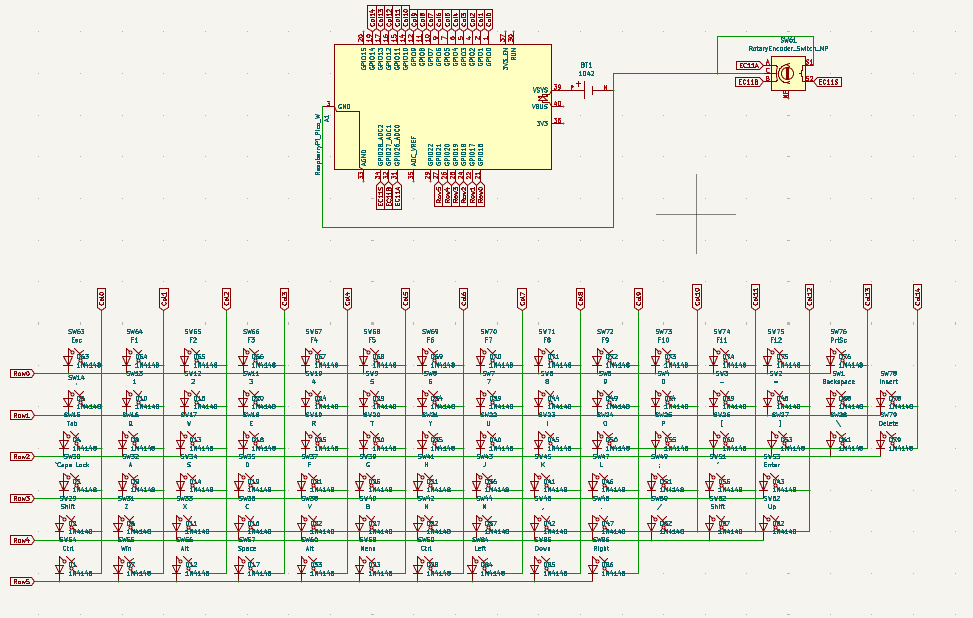Click the diode below the Esc switch
The image size is (973, 618).
(x=70, y=360)
